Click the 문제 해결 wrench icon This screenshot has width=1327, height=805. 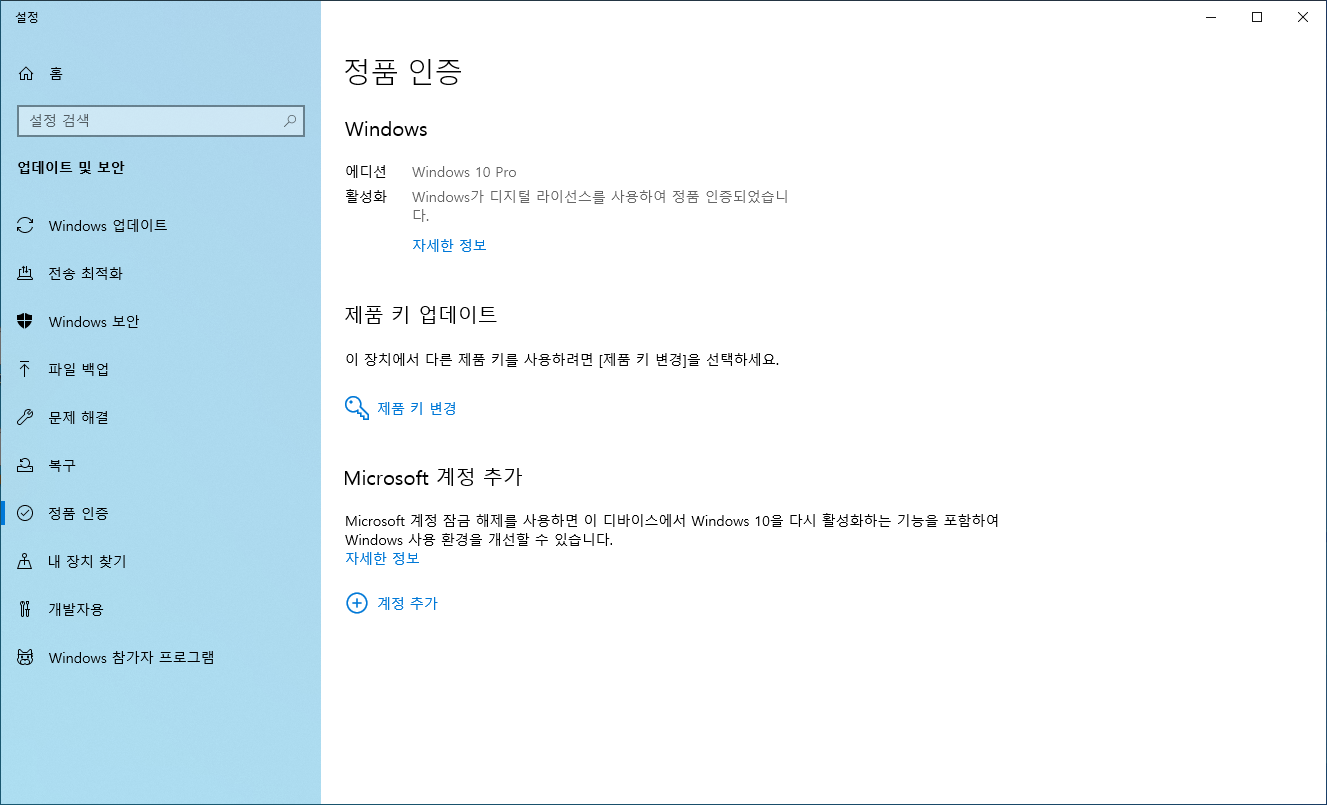coord(26,417)
